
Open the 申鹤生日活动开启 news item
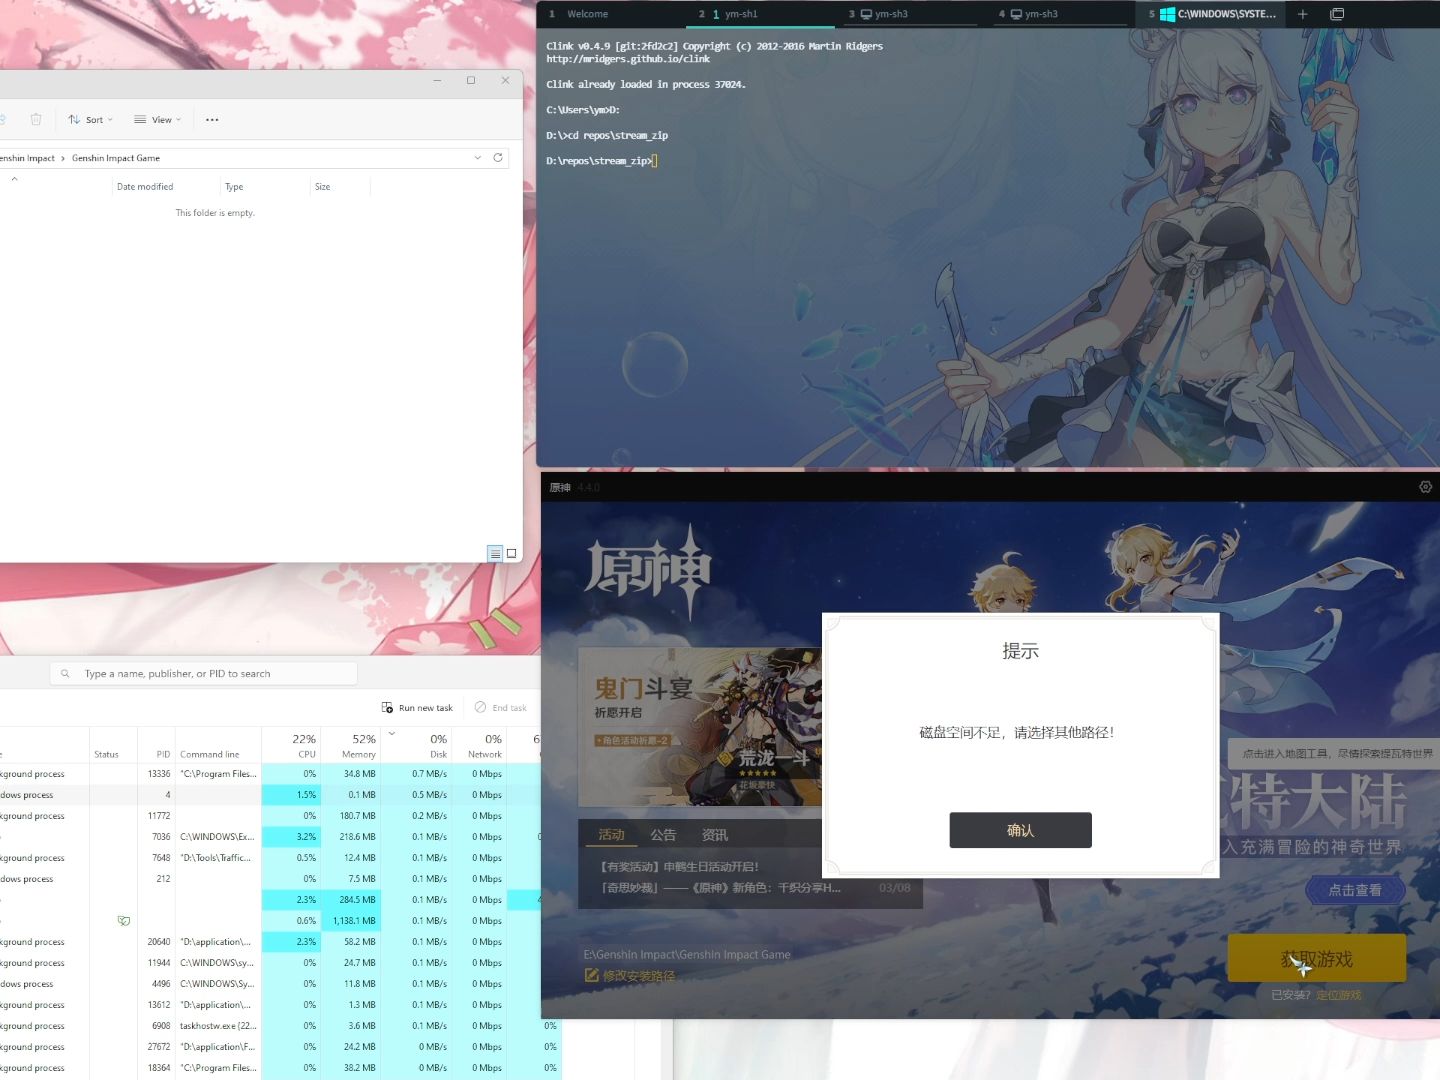(x=679, y=867)
